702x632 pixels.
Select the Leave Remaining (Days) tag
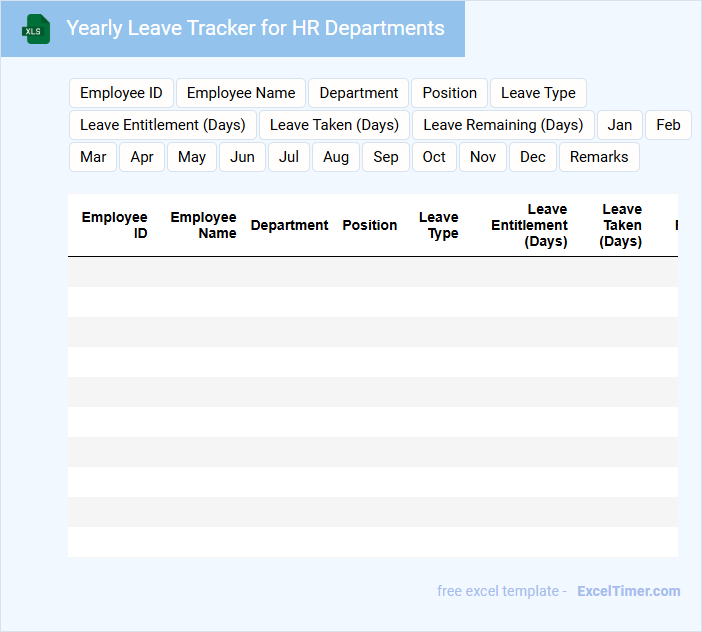click(x=503, y=125)
